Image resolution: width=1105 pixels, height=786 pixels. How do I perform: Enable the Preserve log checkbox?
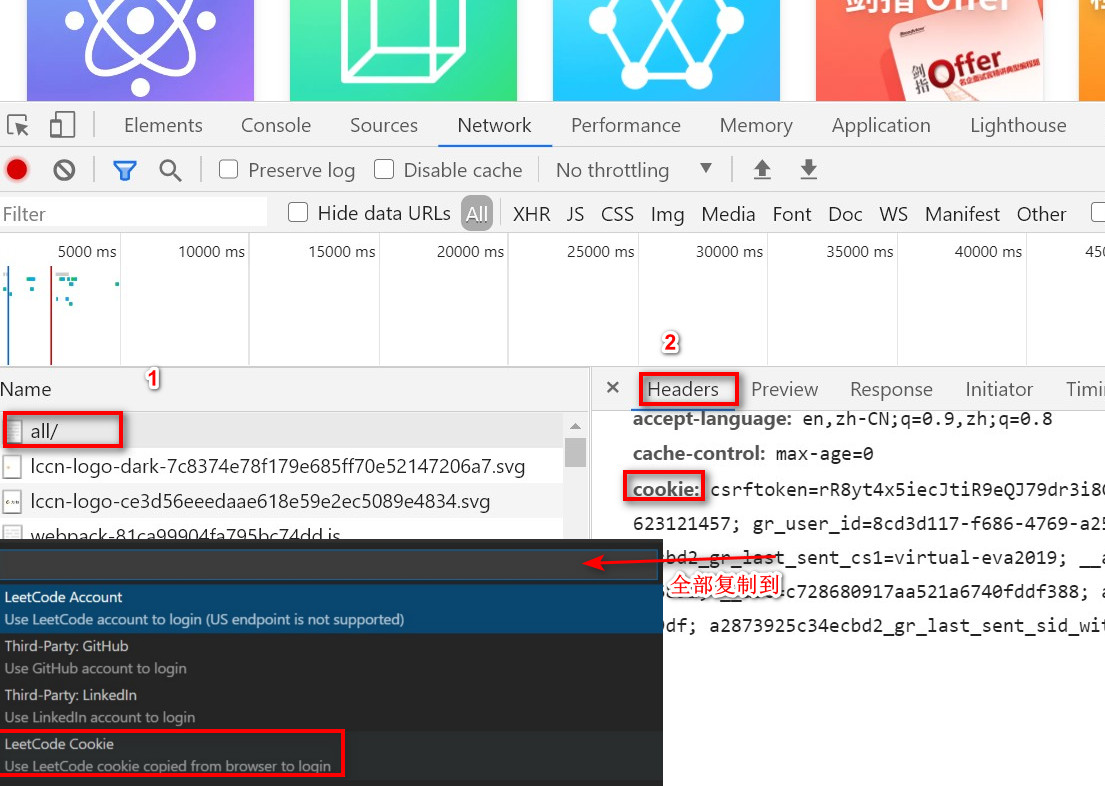pos(228,169)
